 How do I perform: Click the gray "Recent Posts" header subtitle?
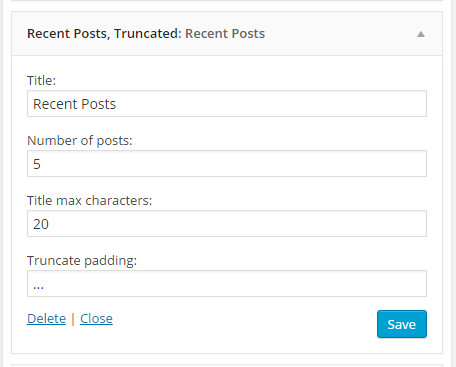click(x=225, y=34)
